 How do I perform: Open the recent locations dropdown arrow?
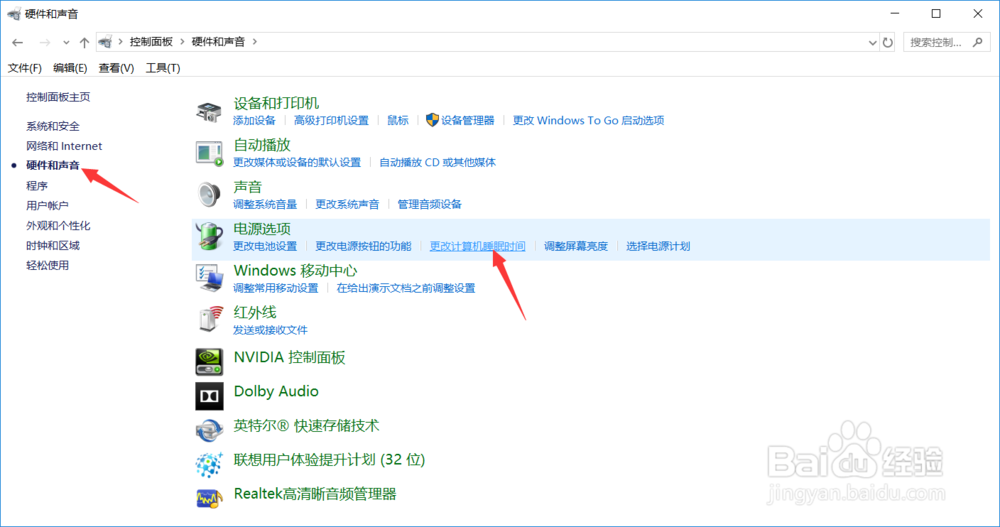point(66,43)
